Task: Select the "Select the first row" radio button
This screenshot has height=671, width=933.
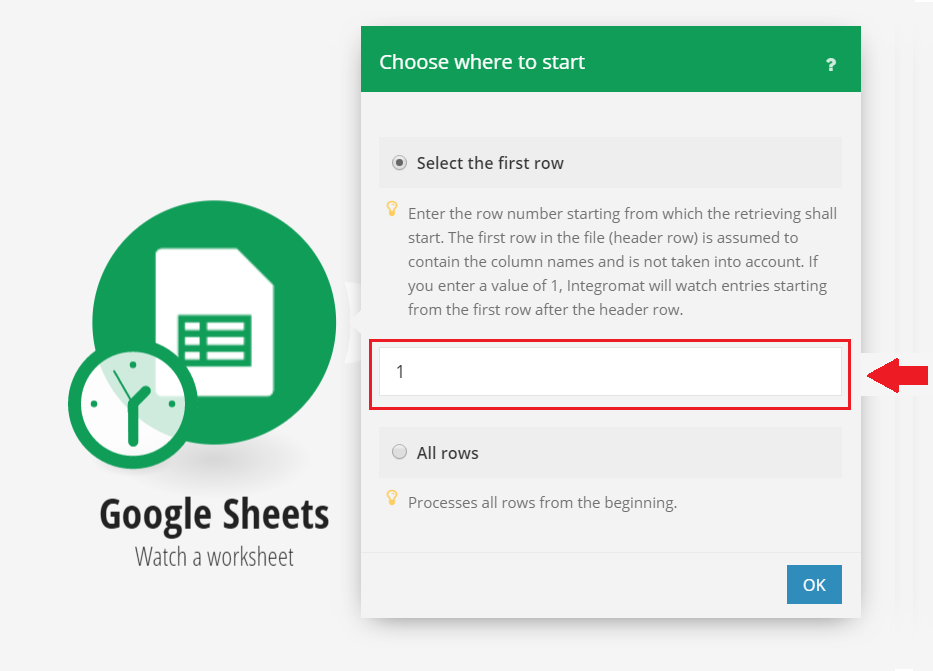Action: (400, 163)
